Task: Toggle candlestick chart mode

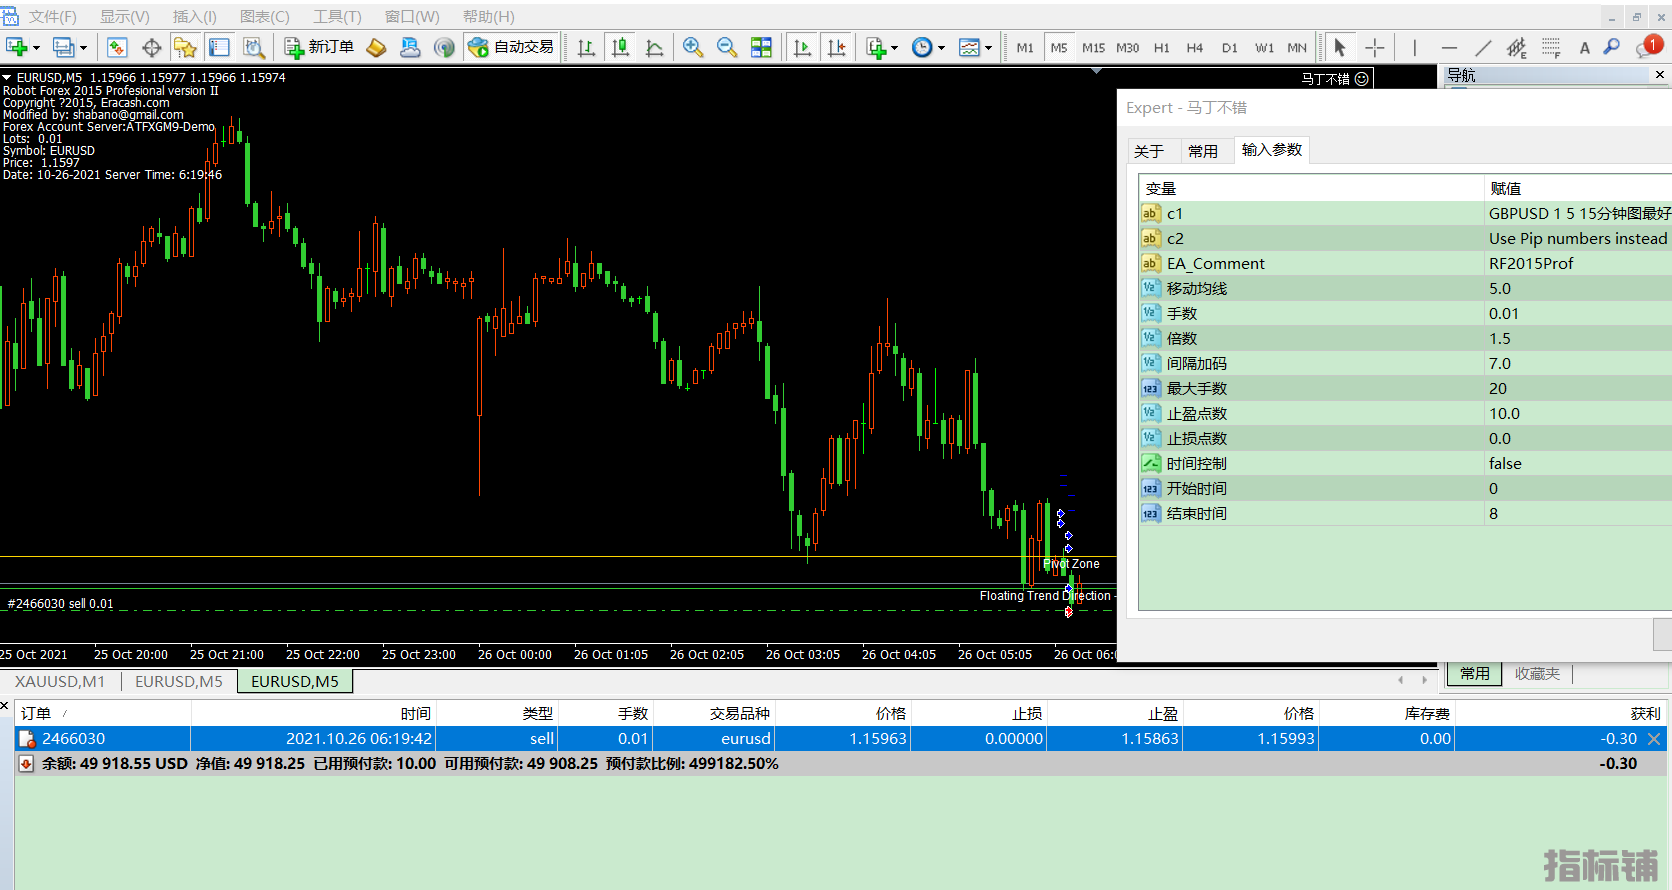Action: (620, 47)
